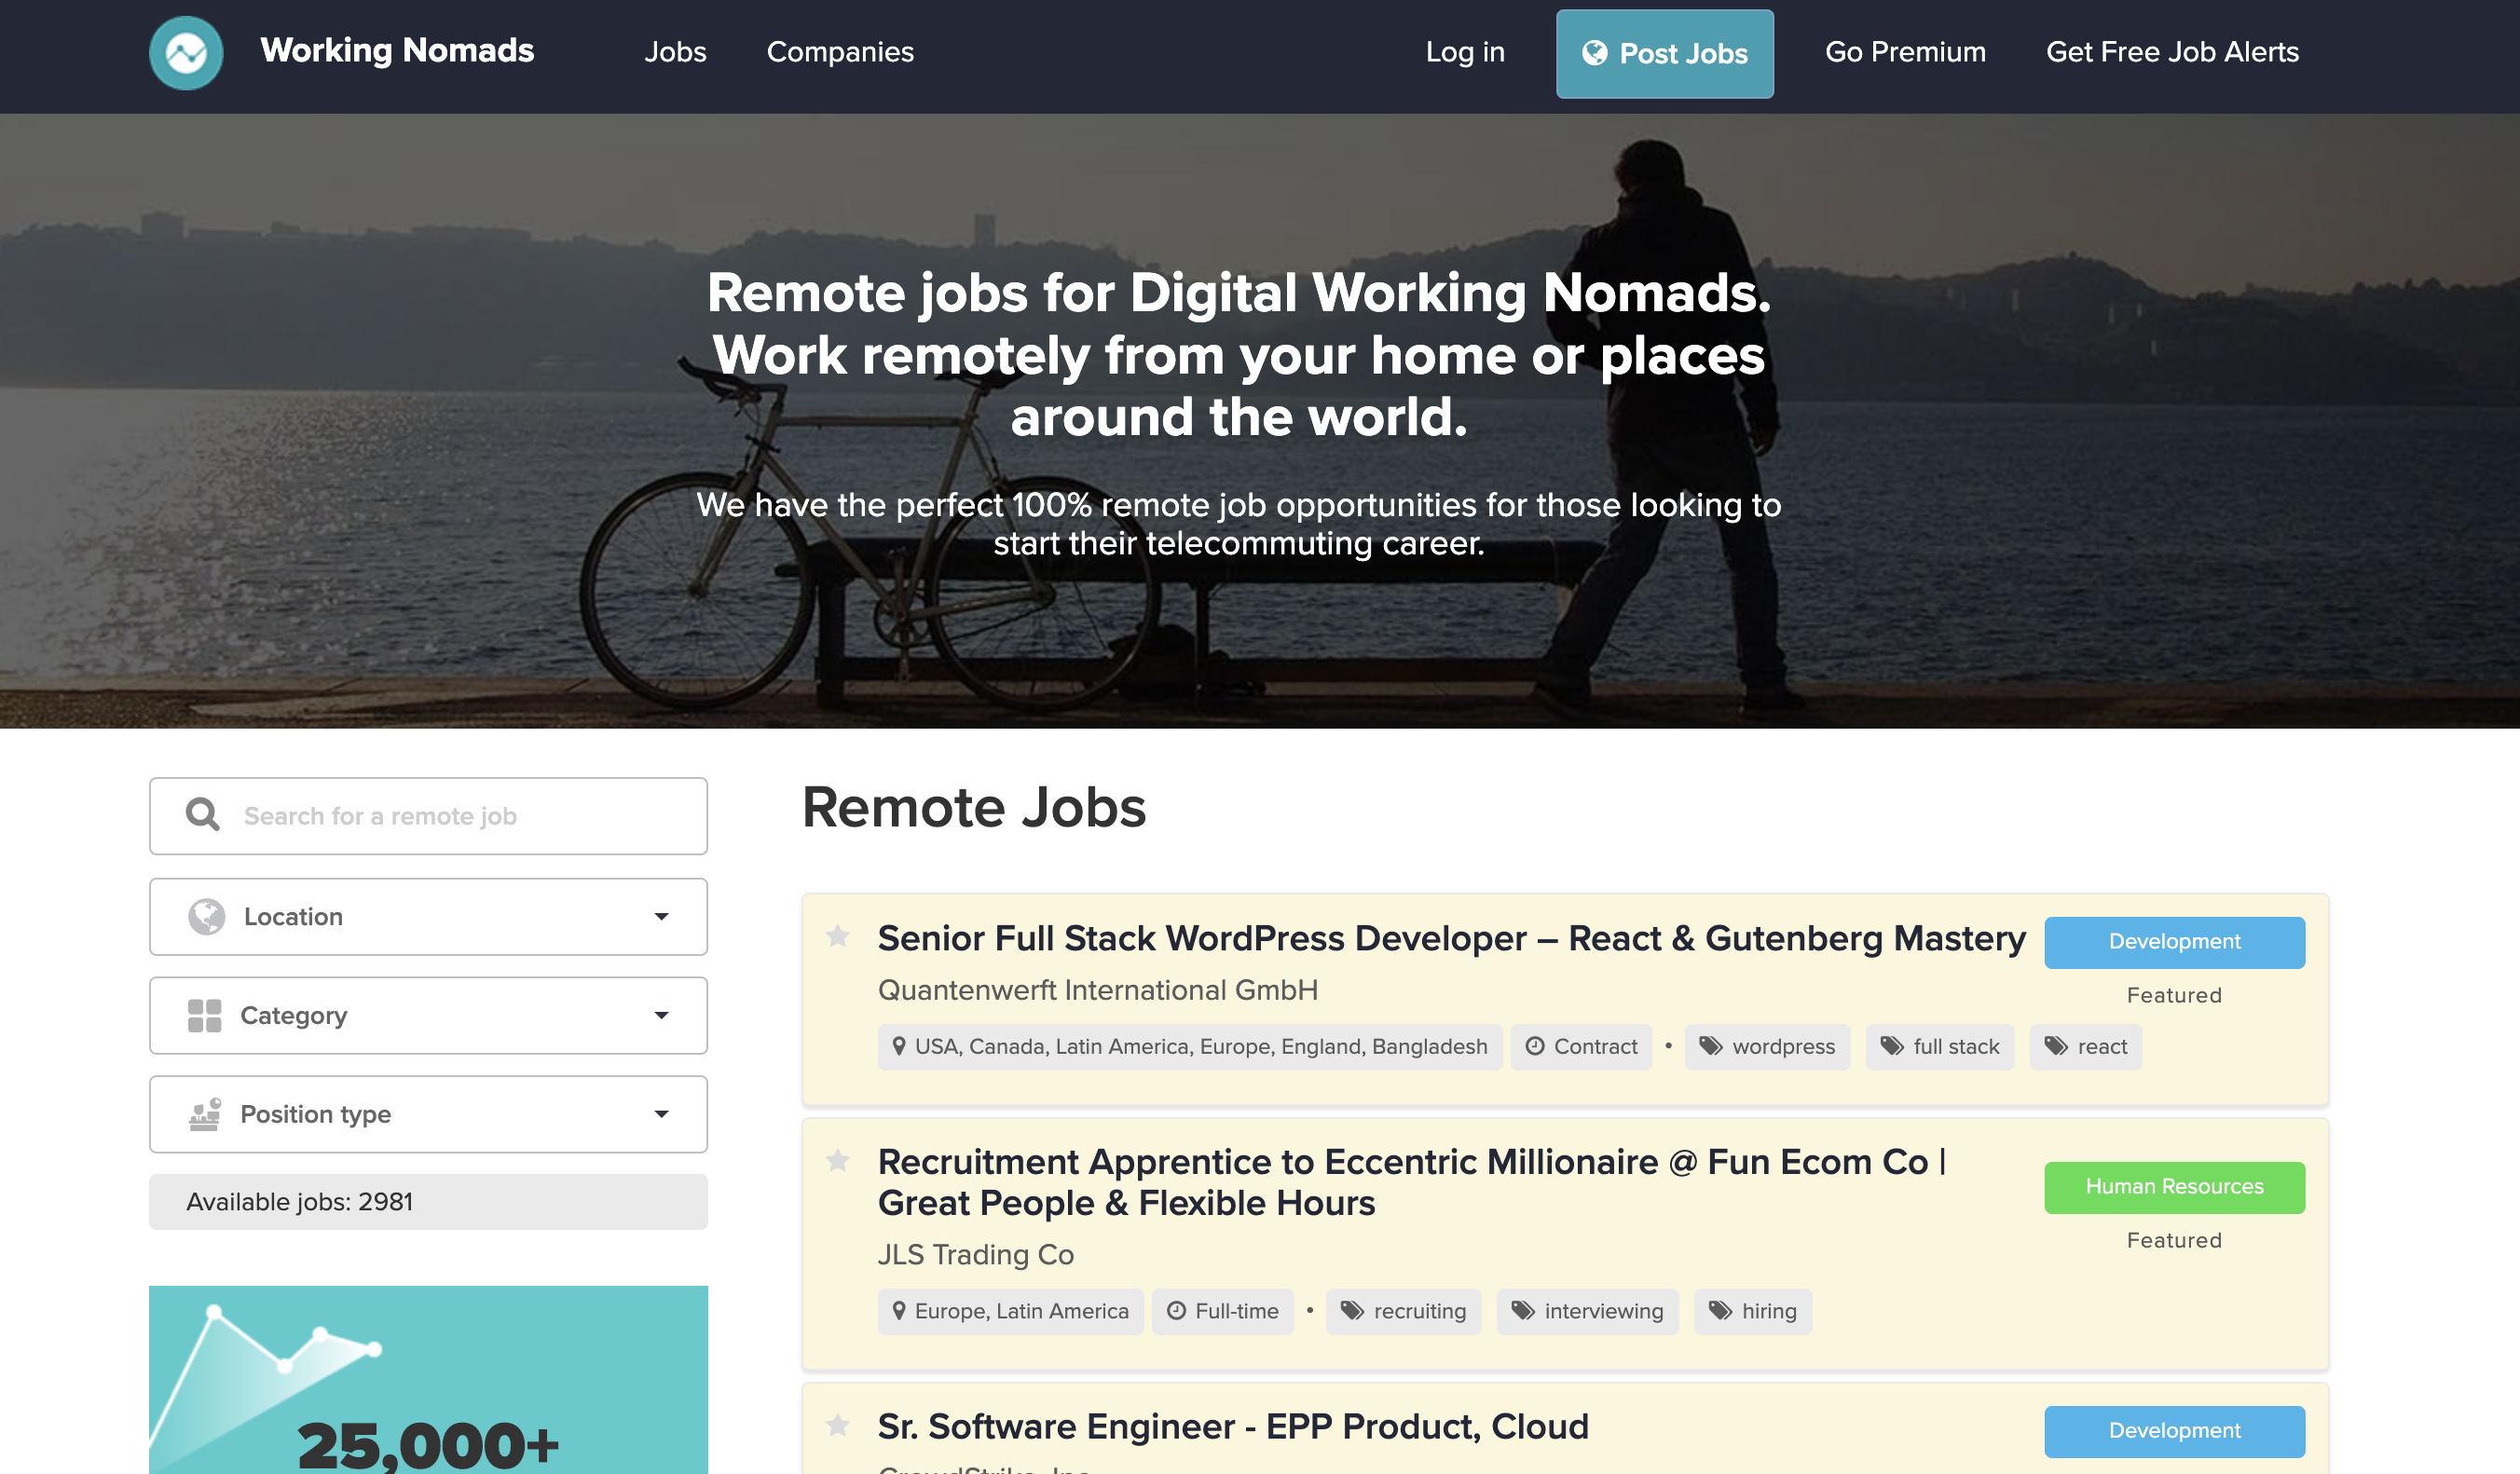Expand the Location dropdown arrow
The image size is (2520, 1474).
pos(661,916)
